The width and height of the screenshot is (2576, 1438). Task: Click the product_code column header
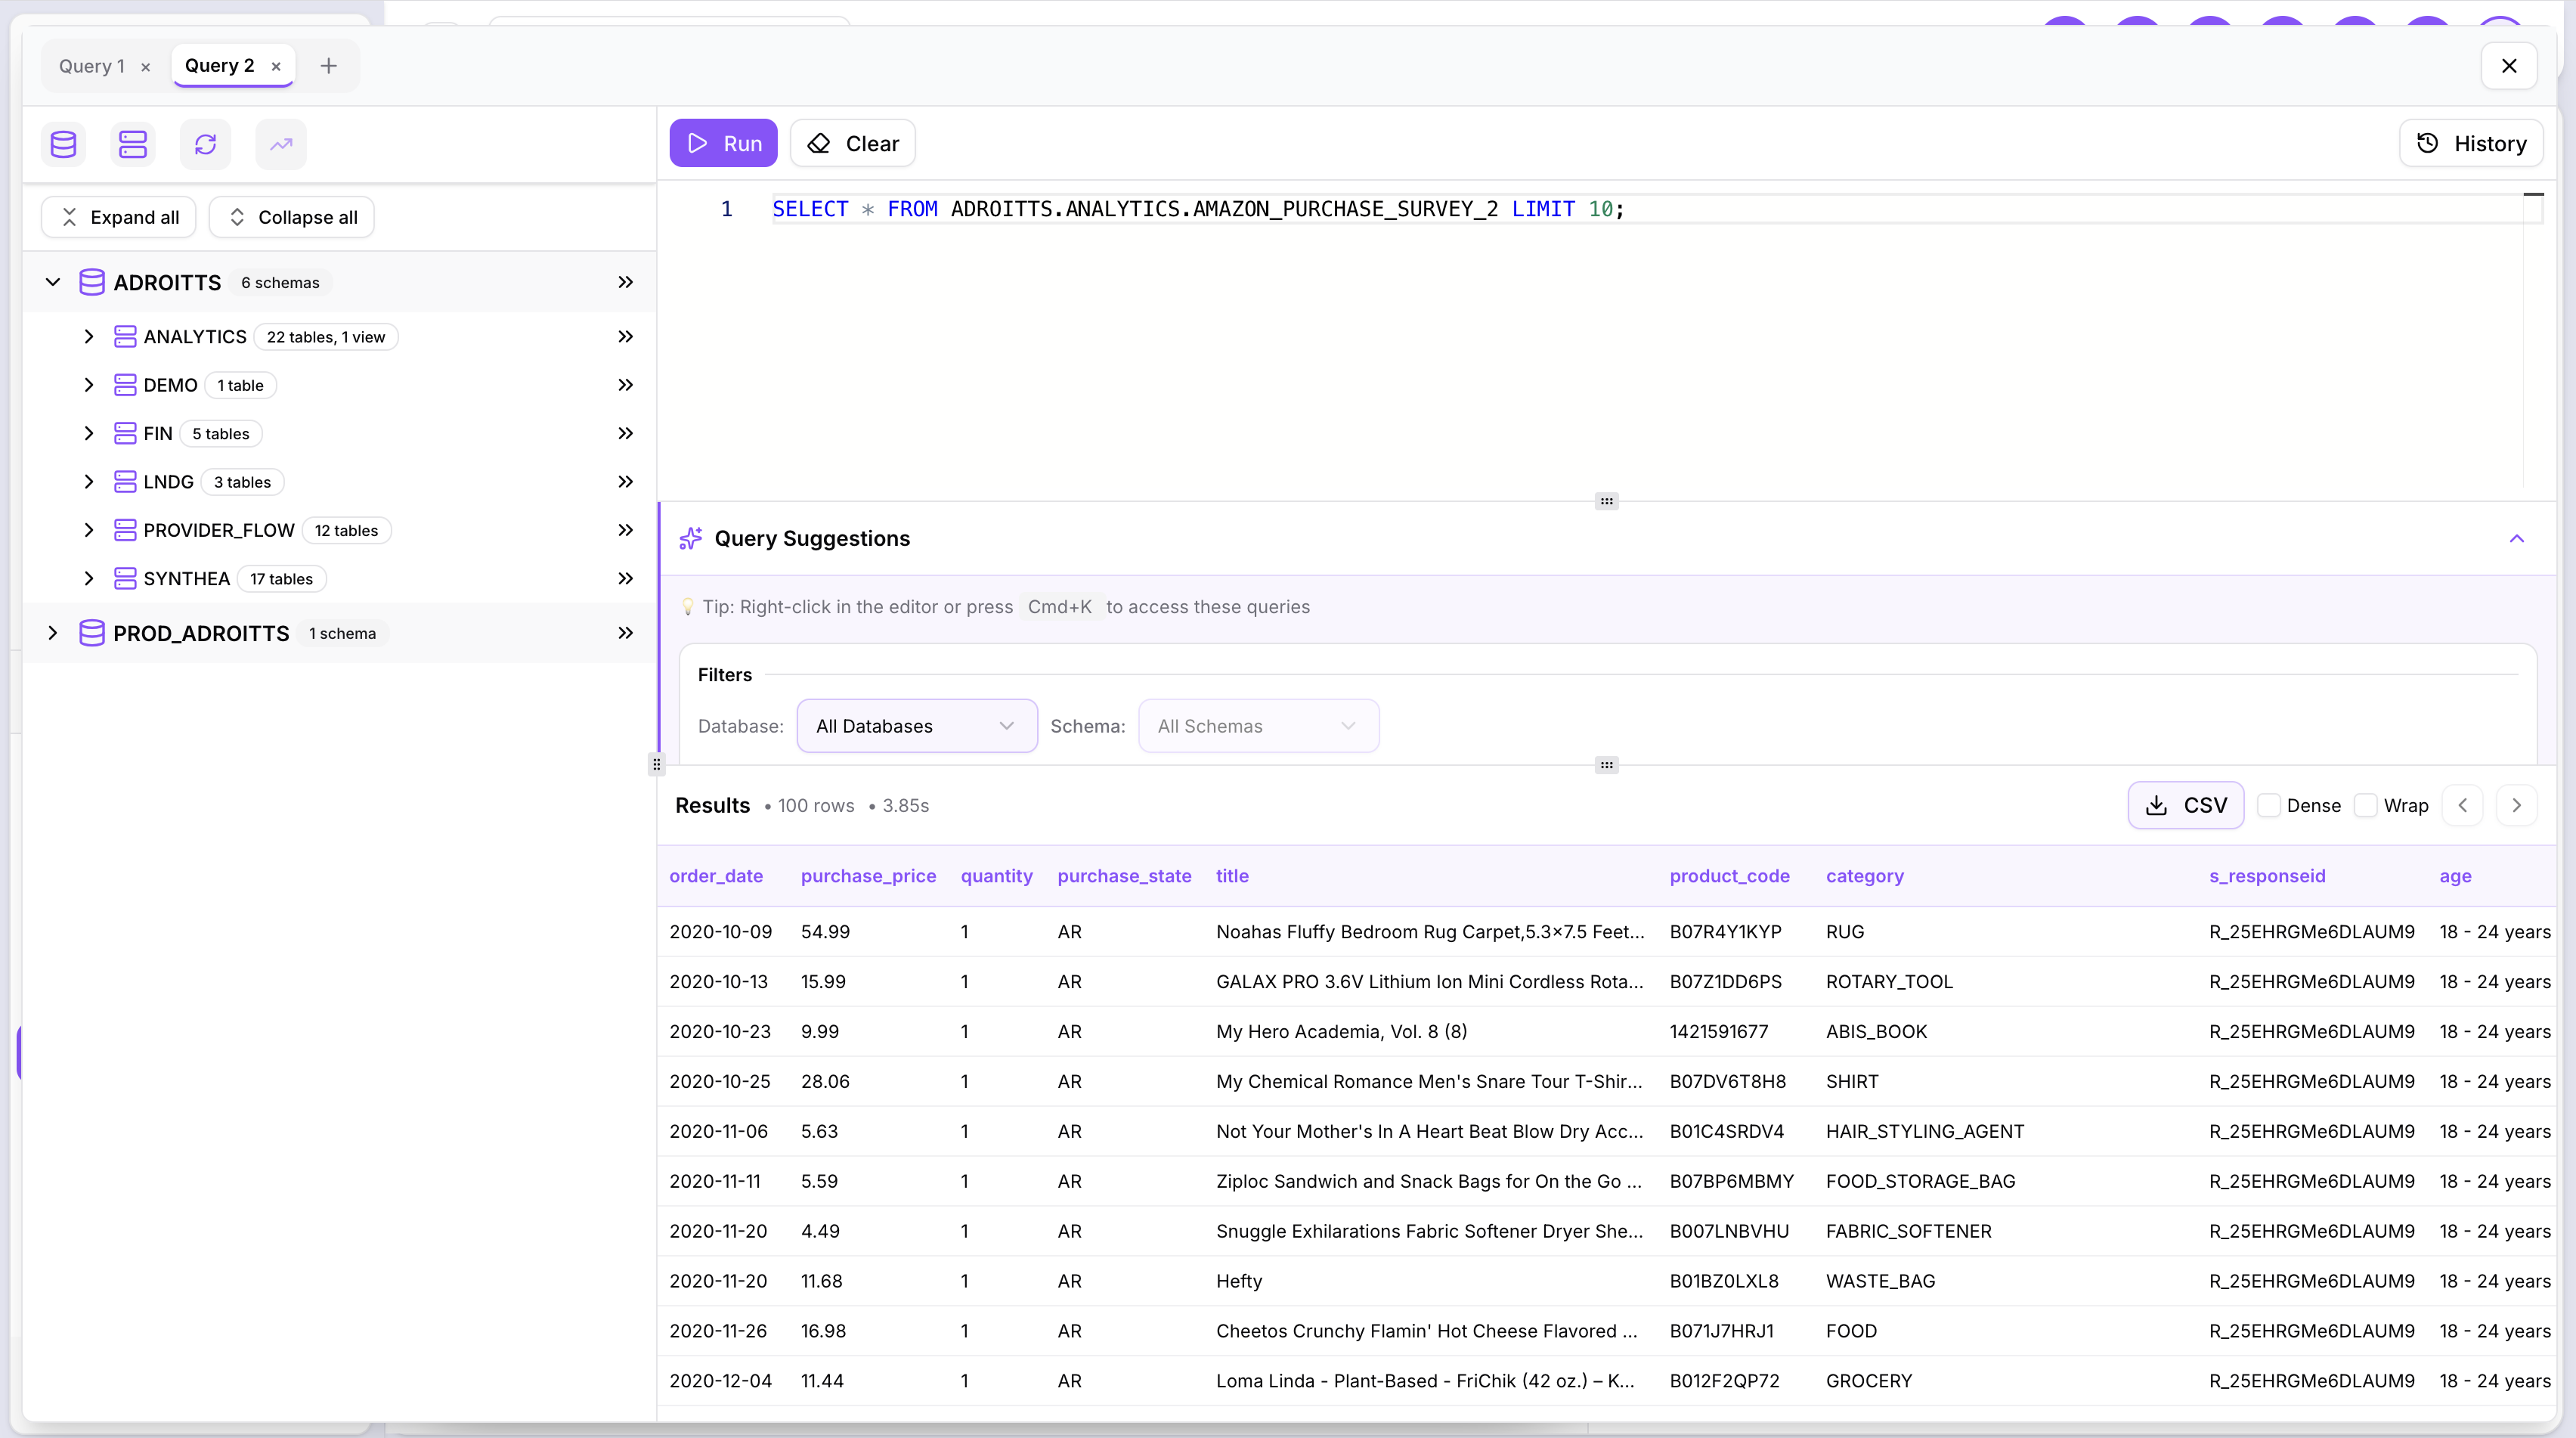coord(1729,876)
